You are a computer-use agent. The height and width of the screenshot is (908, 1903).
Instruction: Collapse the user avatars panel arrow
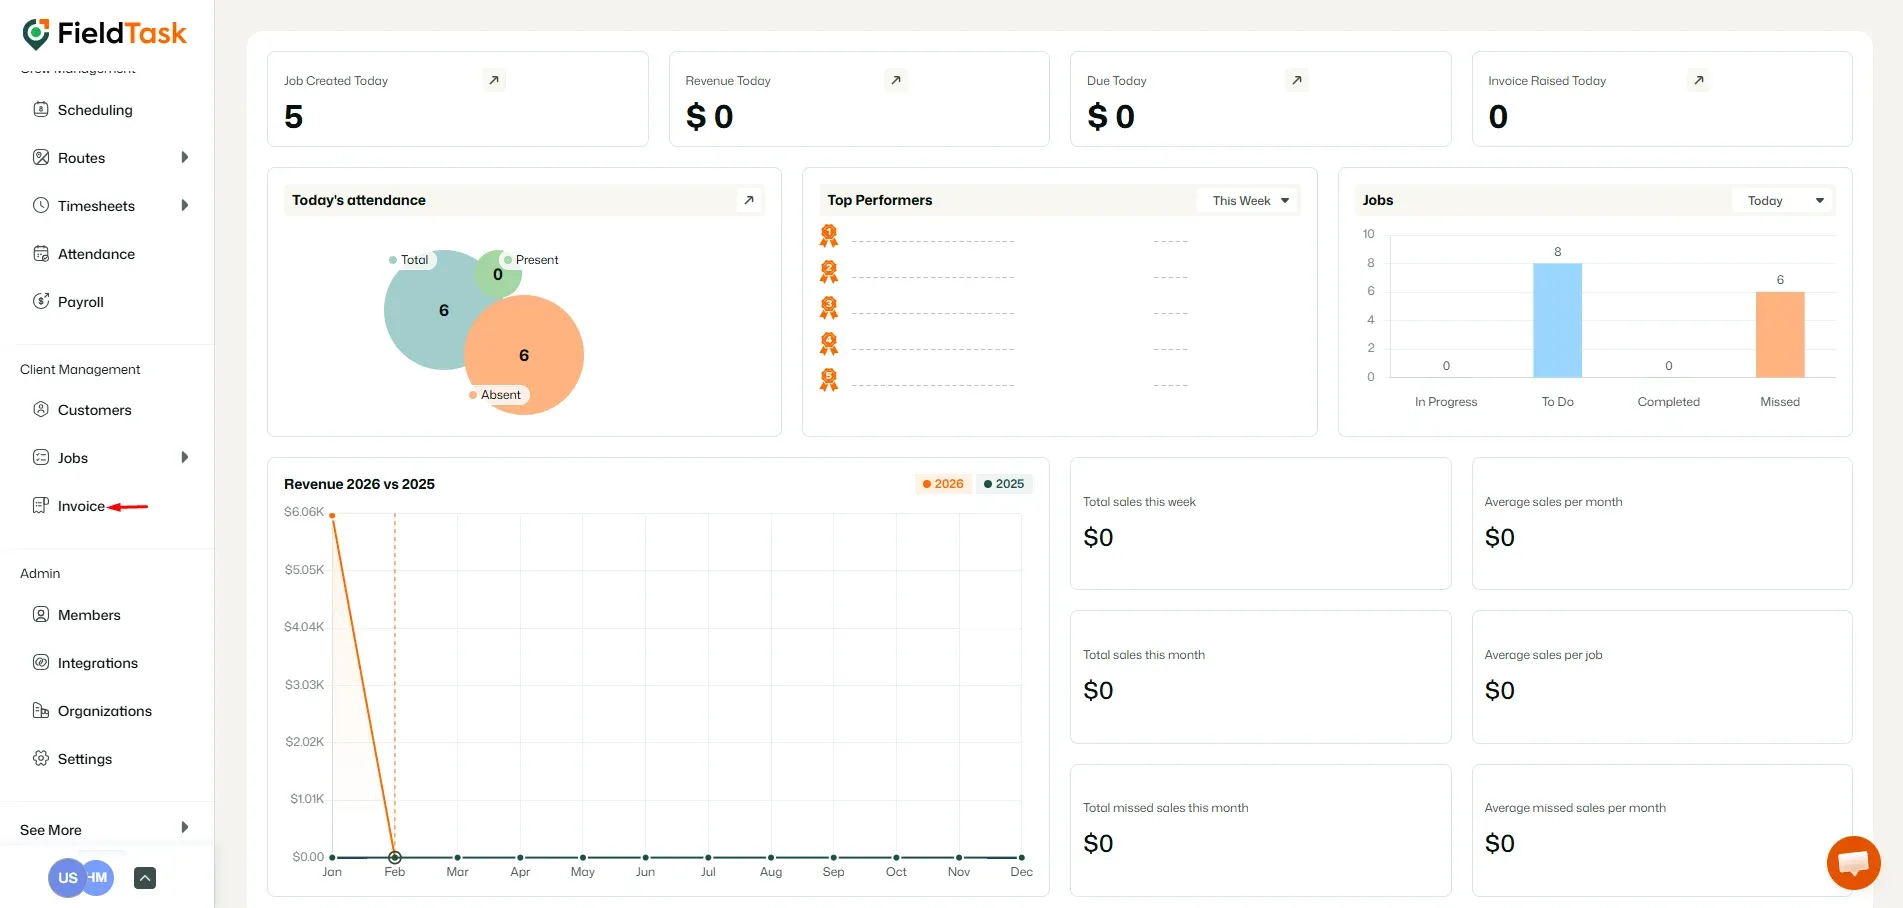click(144, 877)
